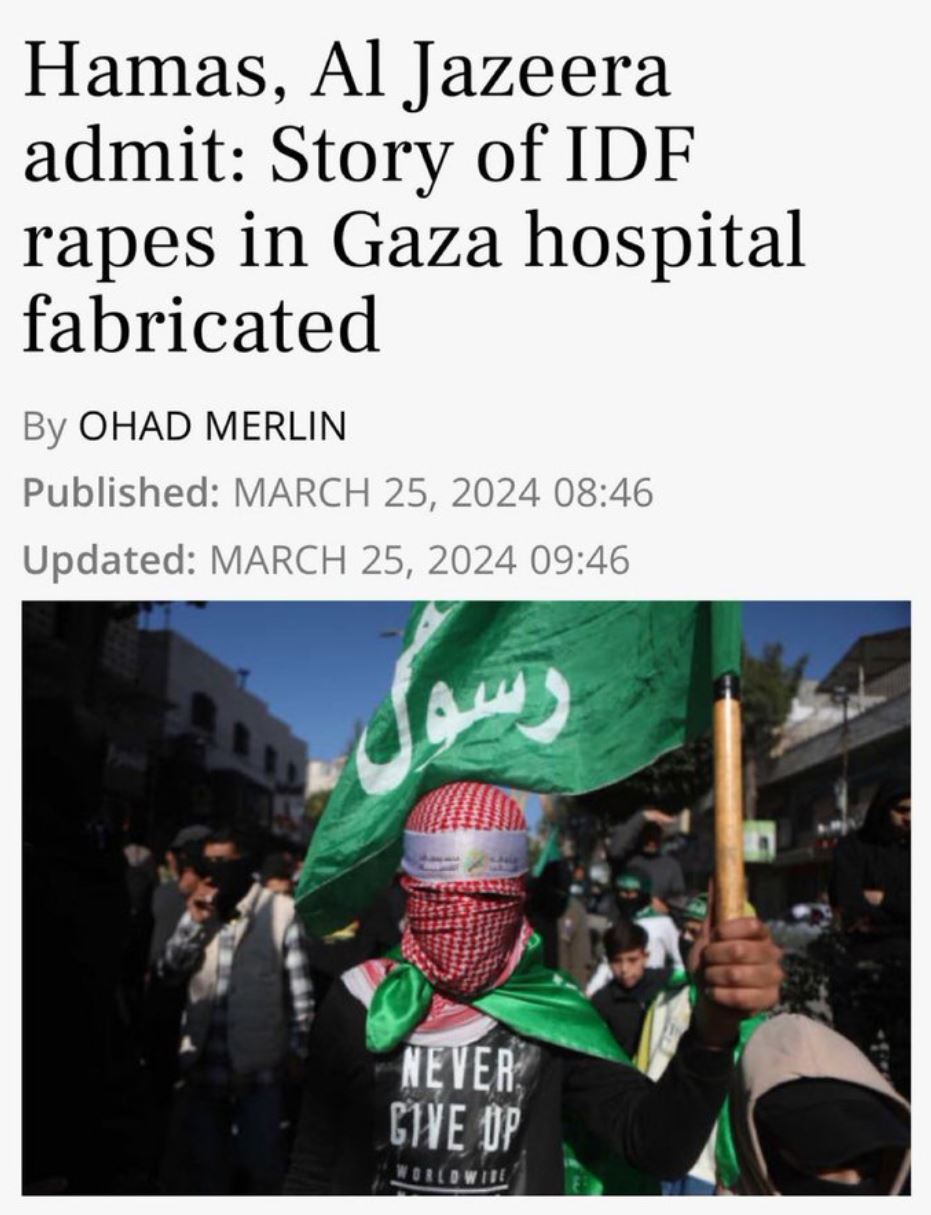Viewport: 931px width, 1215px height.
Task: Open the article's main photo
Action: pos(466,897)
